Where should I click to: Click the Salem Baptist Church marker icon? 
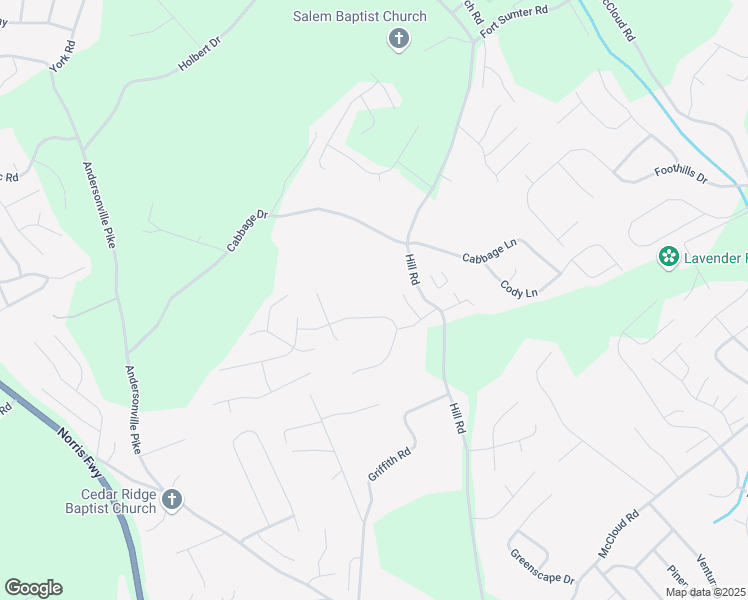pyautogui.click(x=399, y=39)
